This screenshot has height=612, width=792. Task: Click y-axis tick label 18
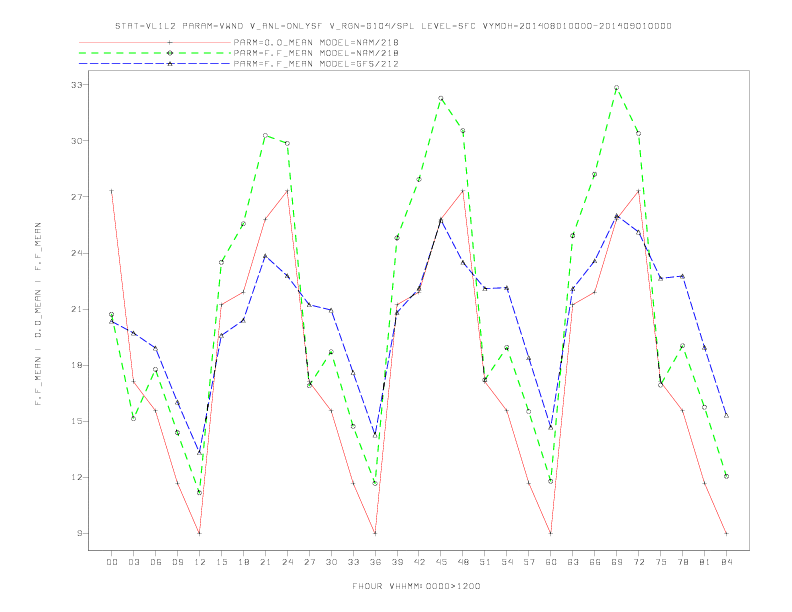coord(76,365)
